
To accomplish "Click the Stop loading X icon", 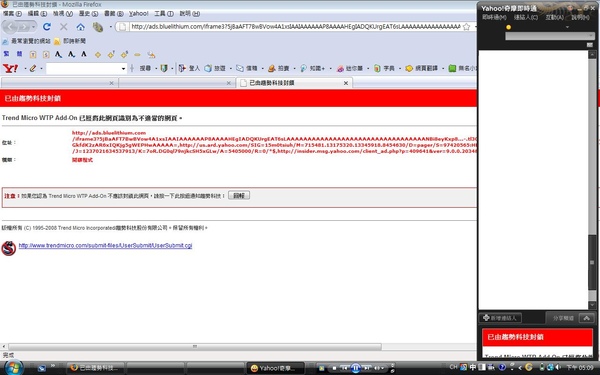I will click(x=64, y=26).
